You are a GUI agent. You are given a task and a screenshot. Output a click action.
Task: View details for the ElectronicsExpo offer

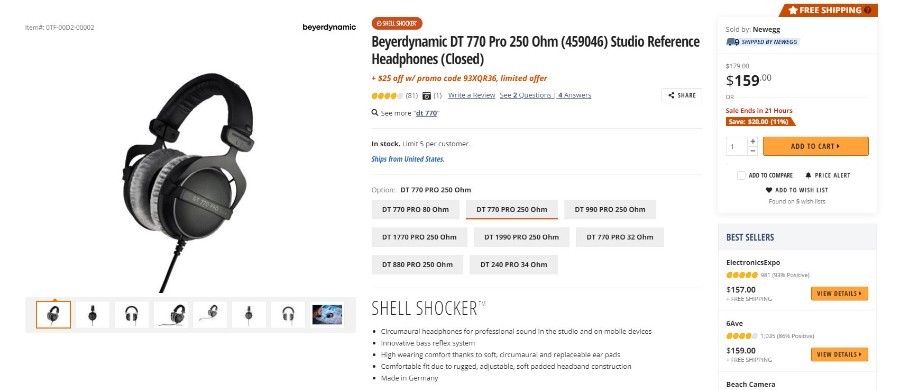(x=839, y=294)
